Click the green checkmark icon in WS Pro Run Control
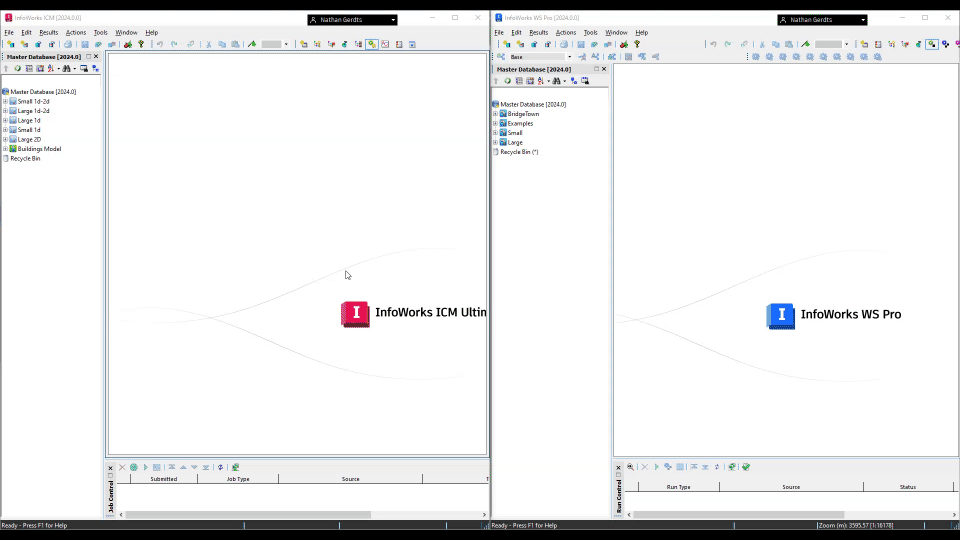Viewport: 960px width, 540px height. pyautogui.click(x=746, y=467)
